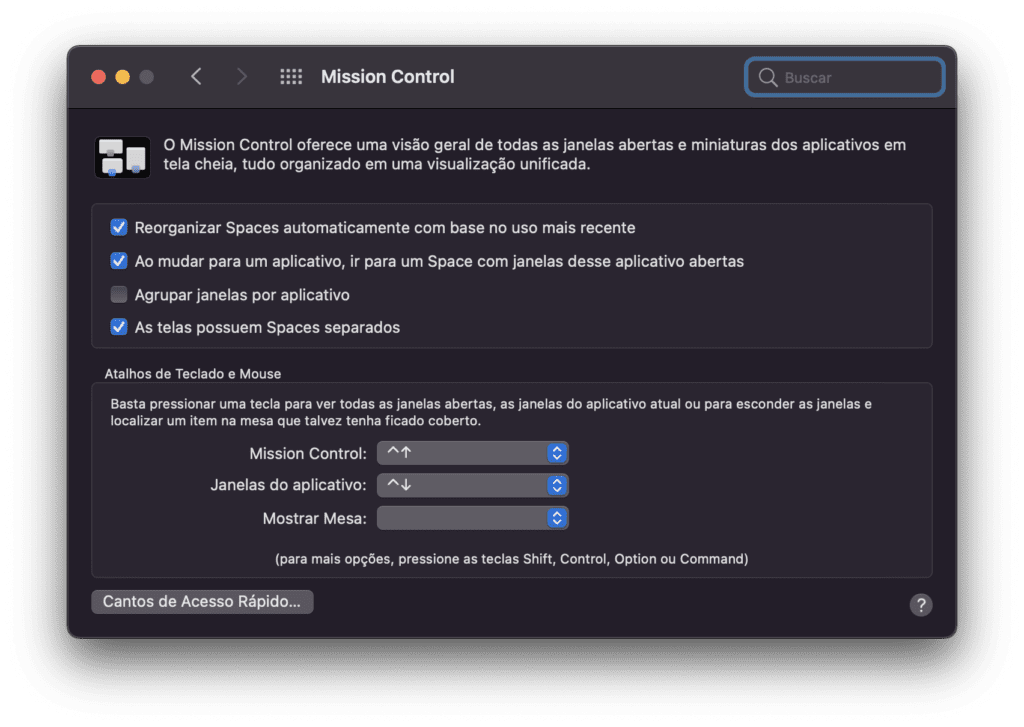Enable Agrupar janelas por aplicativo

click(119, 295)
